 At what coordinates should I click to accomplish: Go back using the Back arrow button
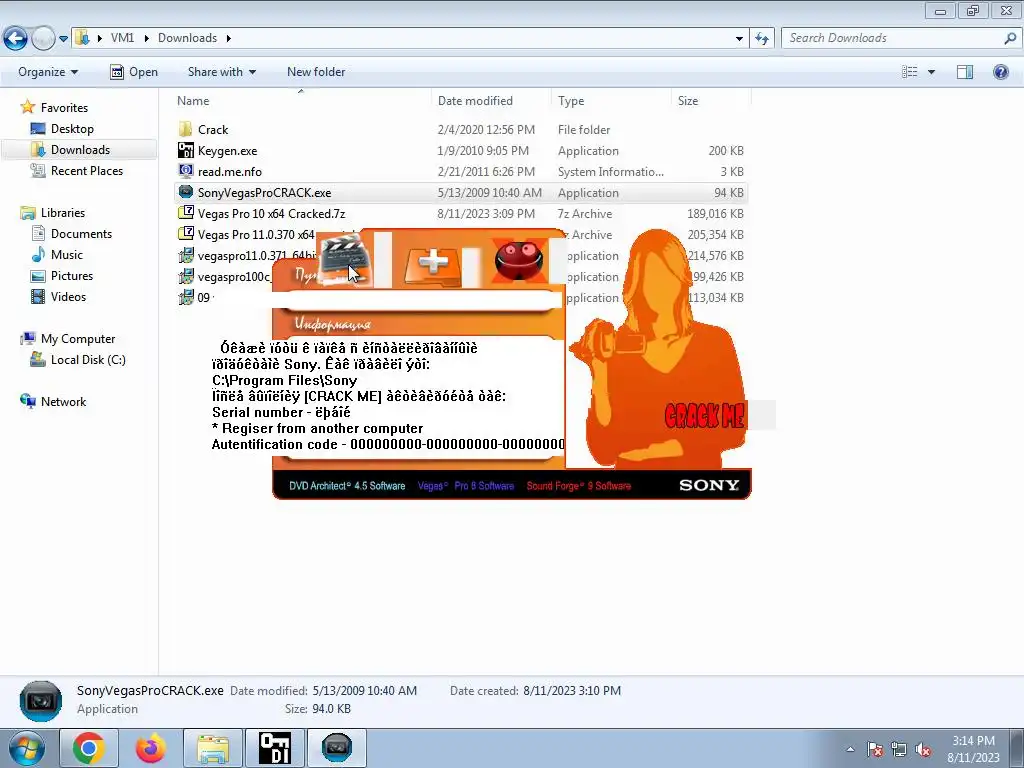pos(16,39)
